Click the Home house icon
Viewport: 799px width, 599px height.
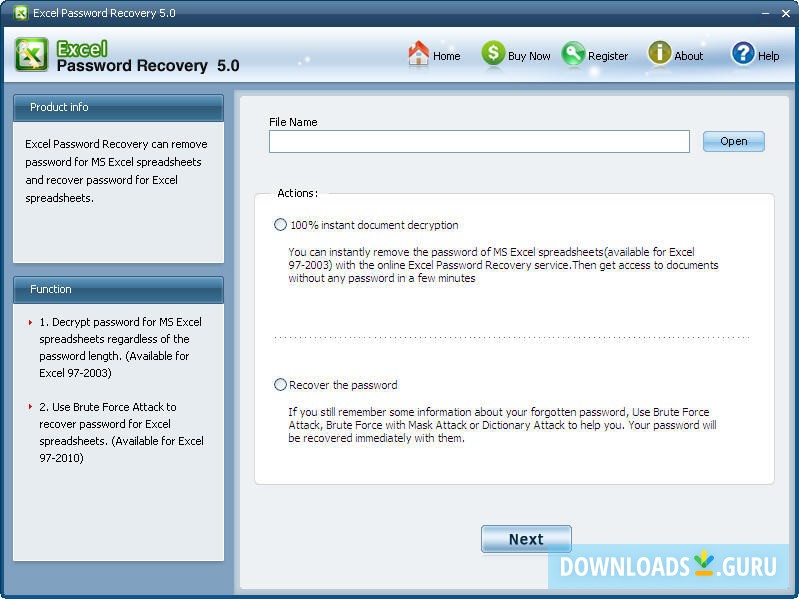coord(418,53)
